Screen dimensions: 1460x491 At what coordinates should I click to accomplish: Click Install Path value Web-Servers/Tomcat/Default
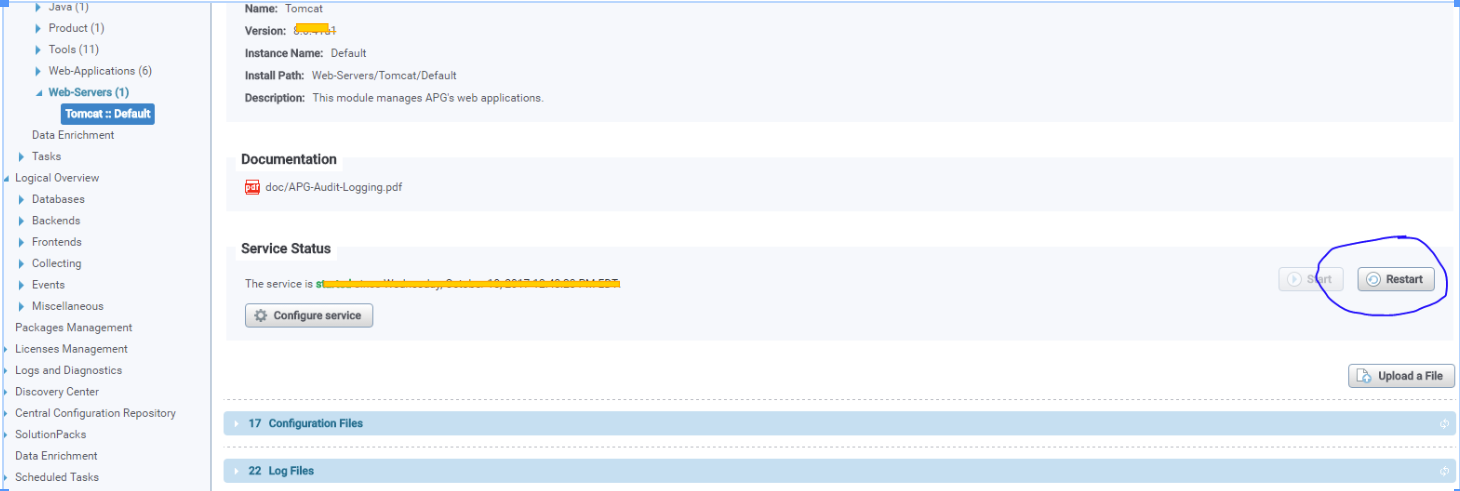pos(384,75)
